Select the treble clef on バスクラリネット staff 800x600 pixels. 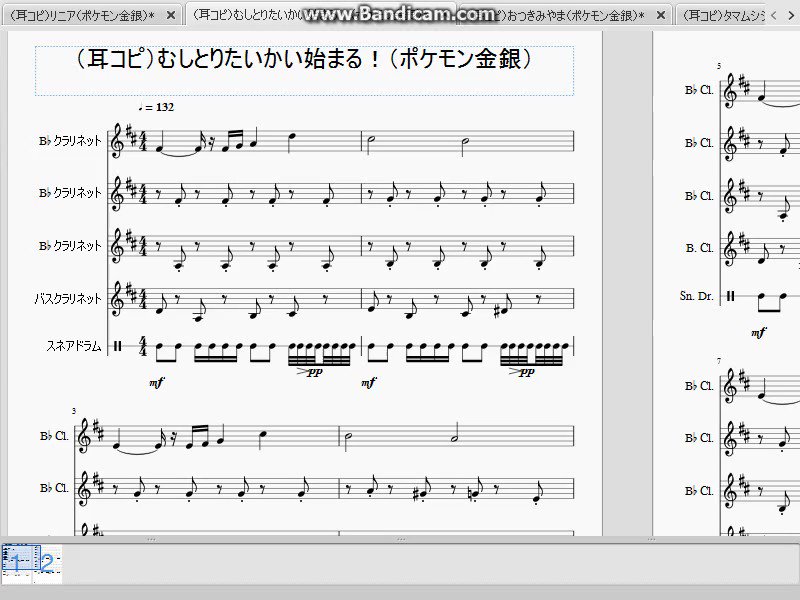point(117,298)
